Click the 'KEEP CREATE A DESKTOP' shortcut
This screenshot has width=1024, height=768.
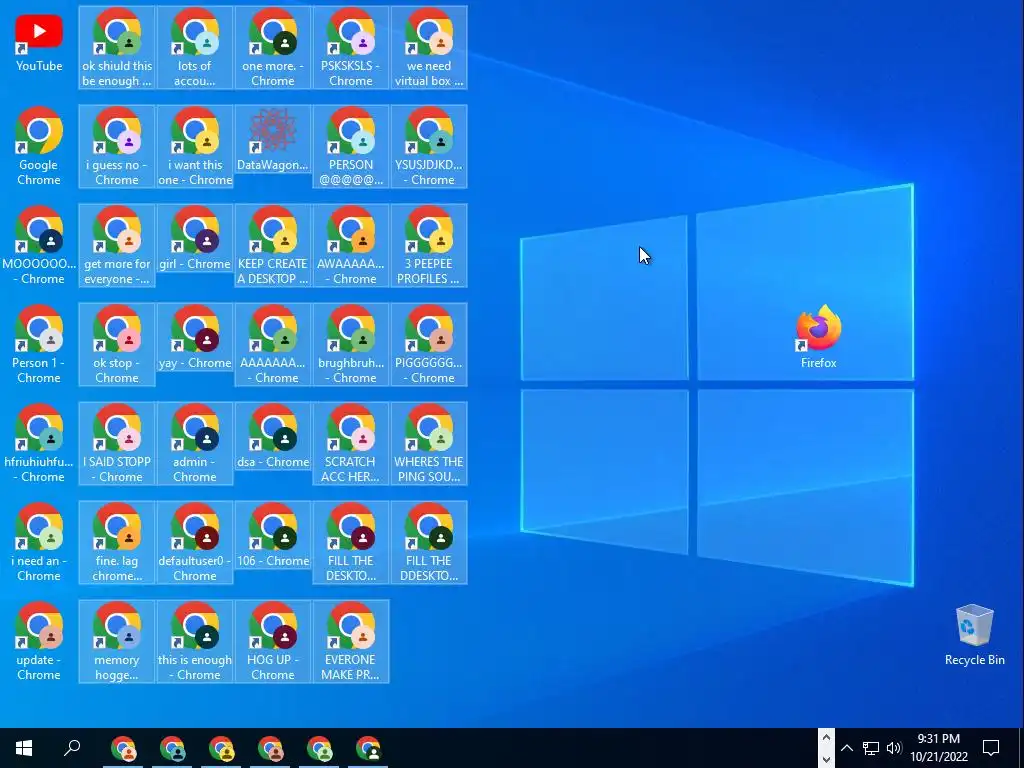272,246
